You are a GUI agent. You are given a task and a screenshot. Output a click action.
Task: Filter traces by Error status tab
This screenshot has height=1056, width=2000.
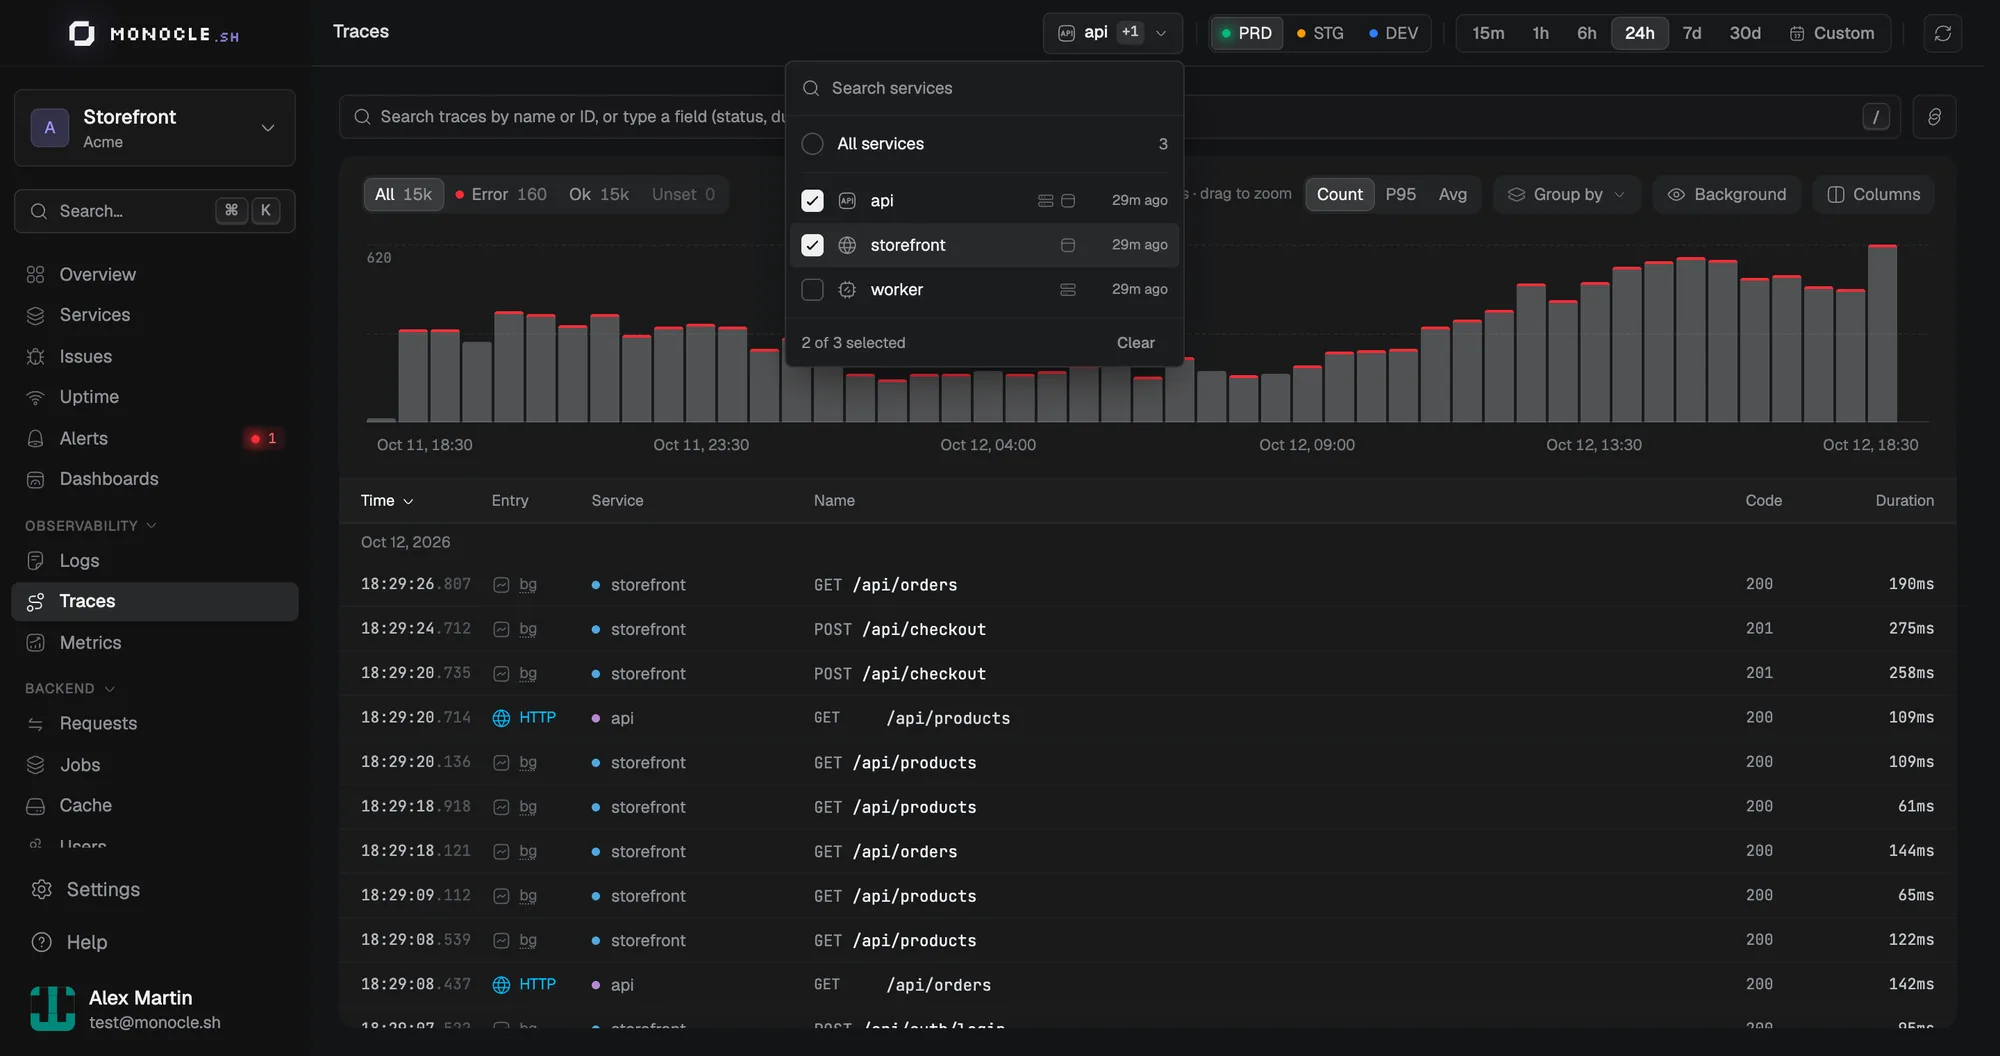(500, 194)
